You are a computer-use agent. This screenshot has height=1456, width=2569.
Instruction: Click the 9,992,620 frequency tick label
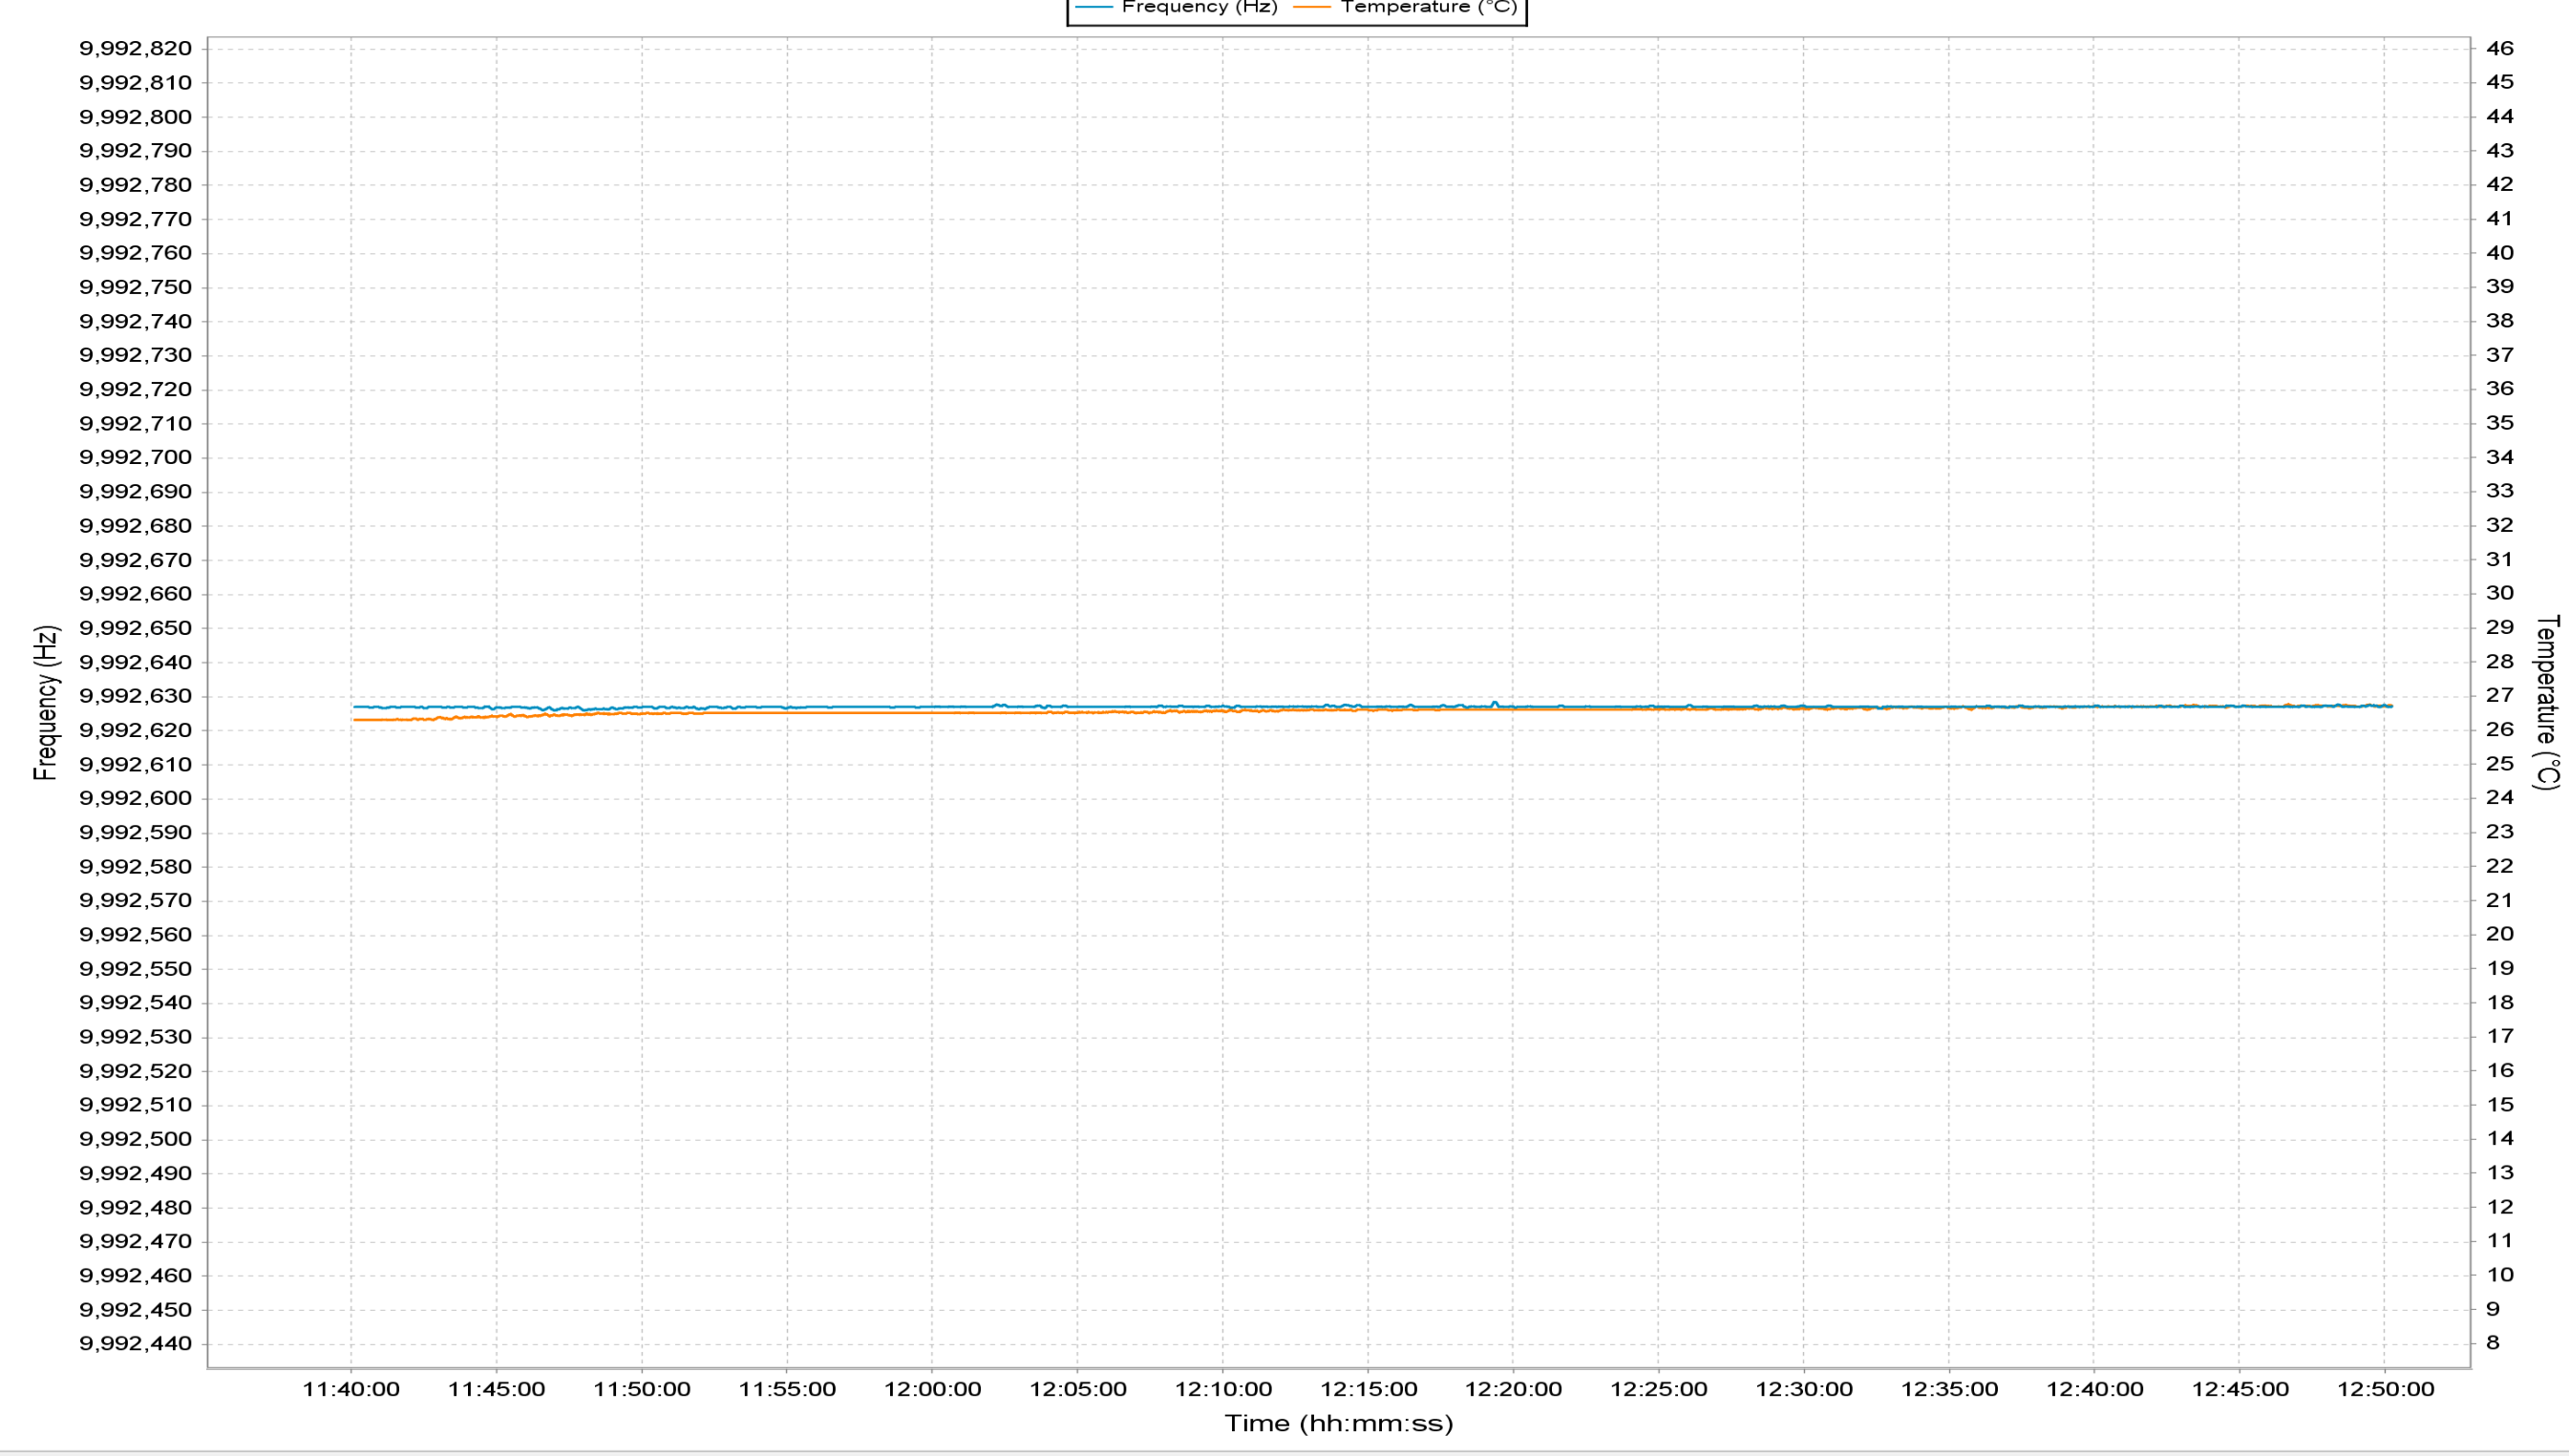pyautogui.click(x=135, y=730)
